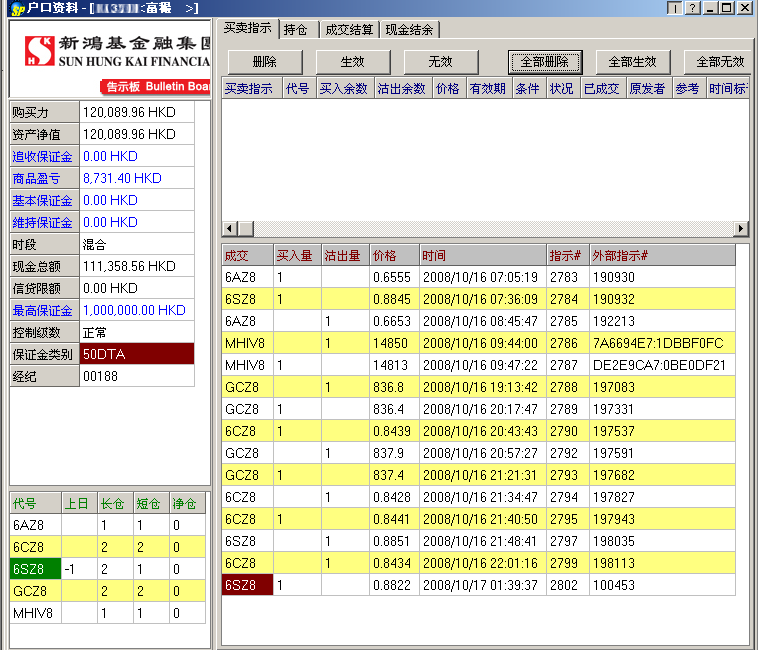The image size is (758, 650).
Task: Click the 生效 button
Action: pos(352,62)
